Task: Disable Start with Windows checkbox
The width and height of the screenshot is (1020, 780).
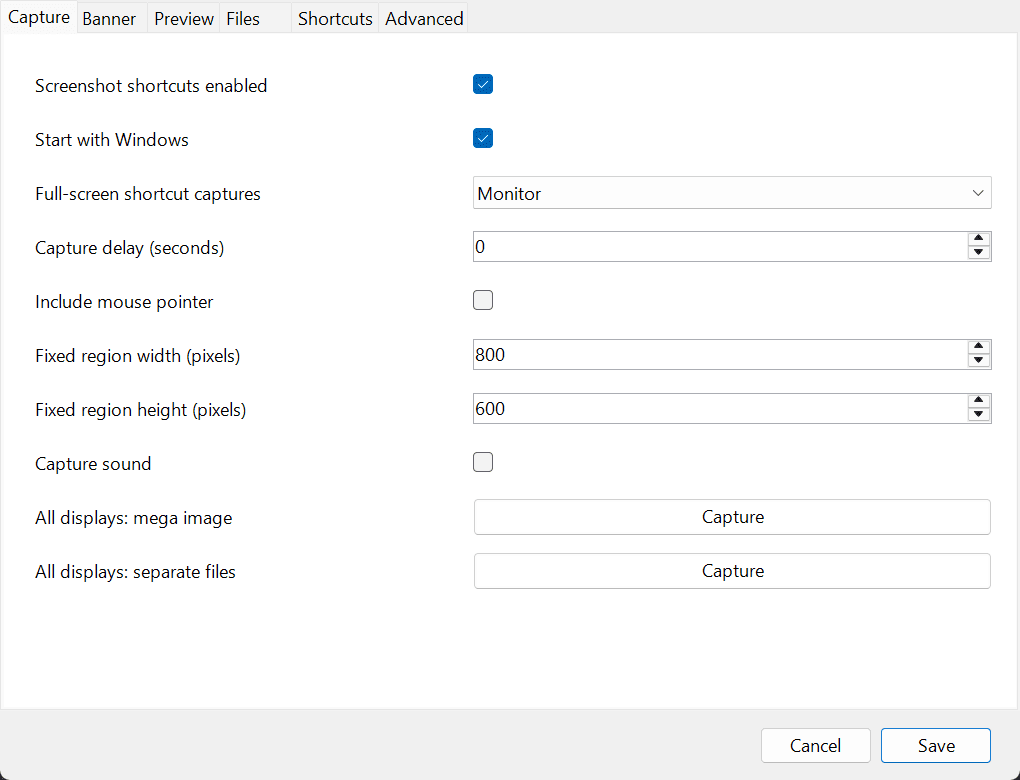Action: [x=483, y=139]
